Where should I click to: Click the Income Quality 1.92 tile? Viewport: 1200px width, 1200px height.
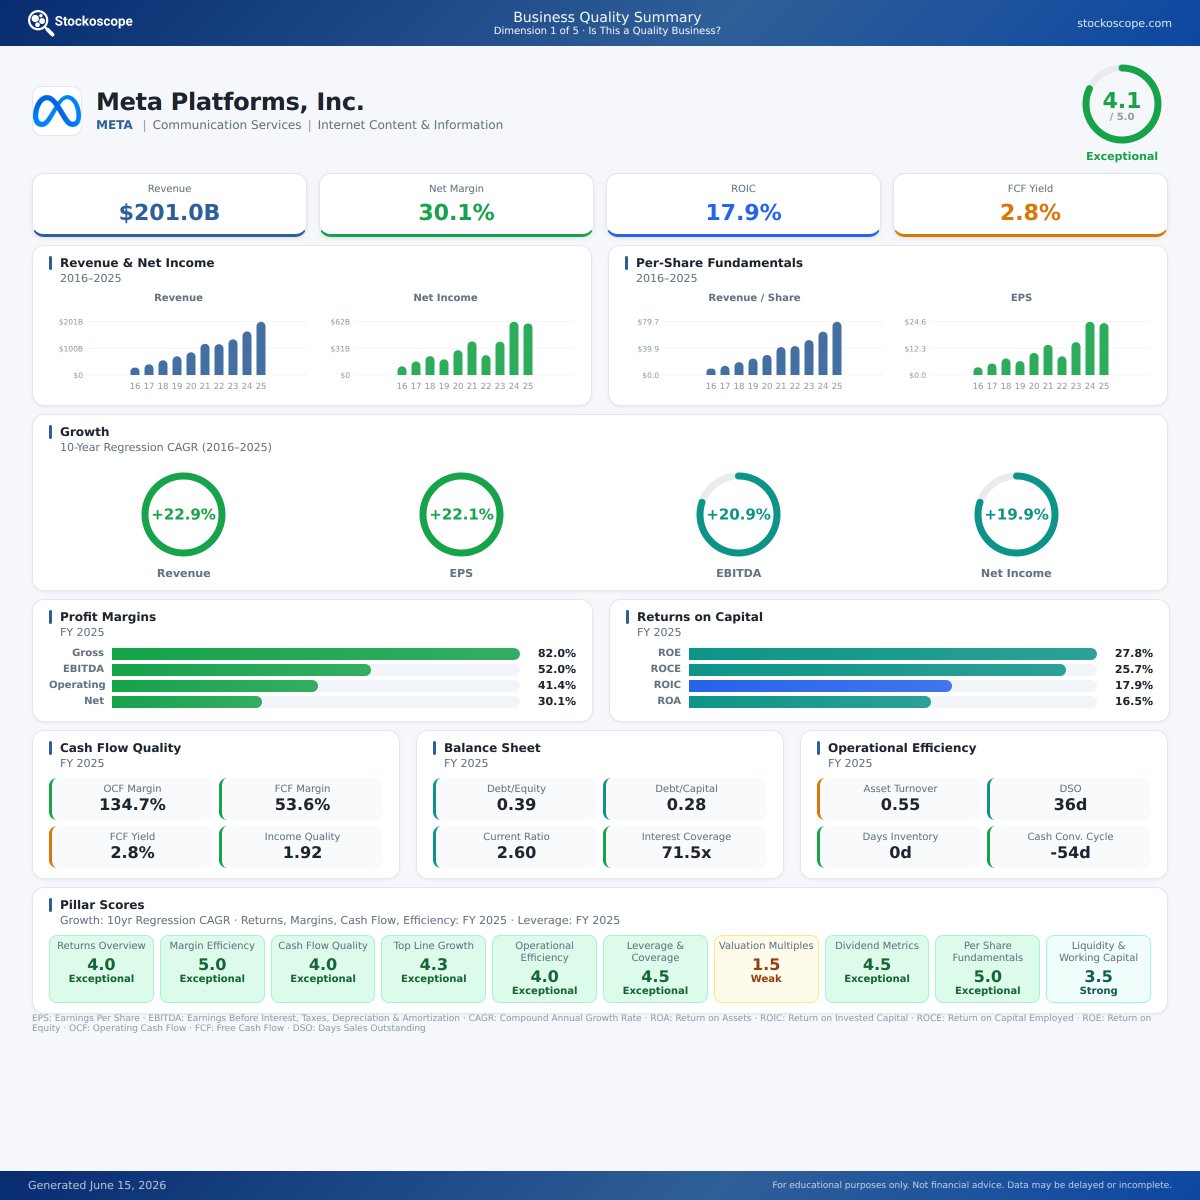click(x=302, y=847)
